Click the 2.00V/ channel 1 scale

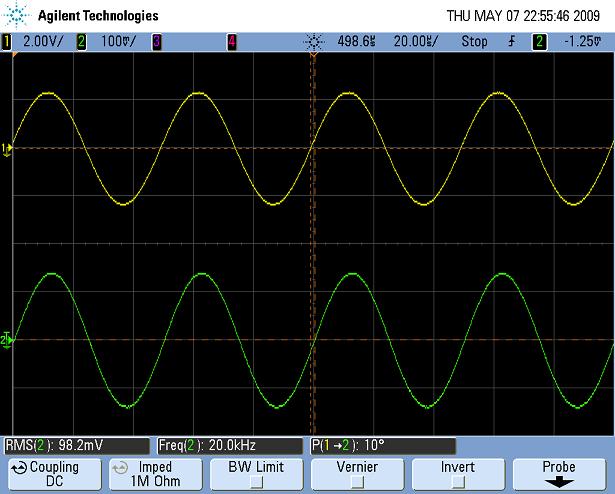43,41
